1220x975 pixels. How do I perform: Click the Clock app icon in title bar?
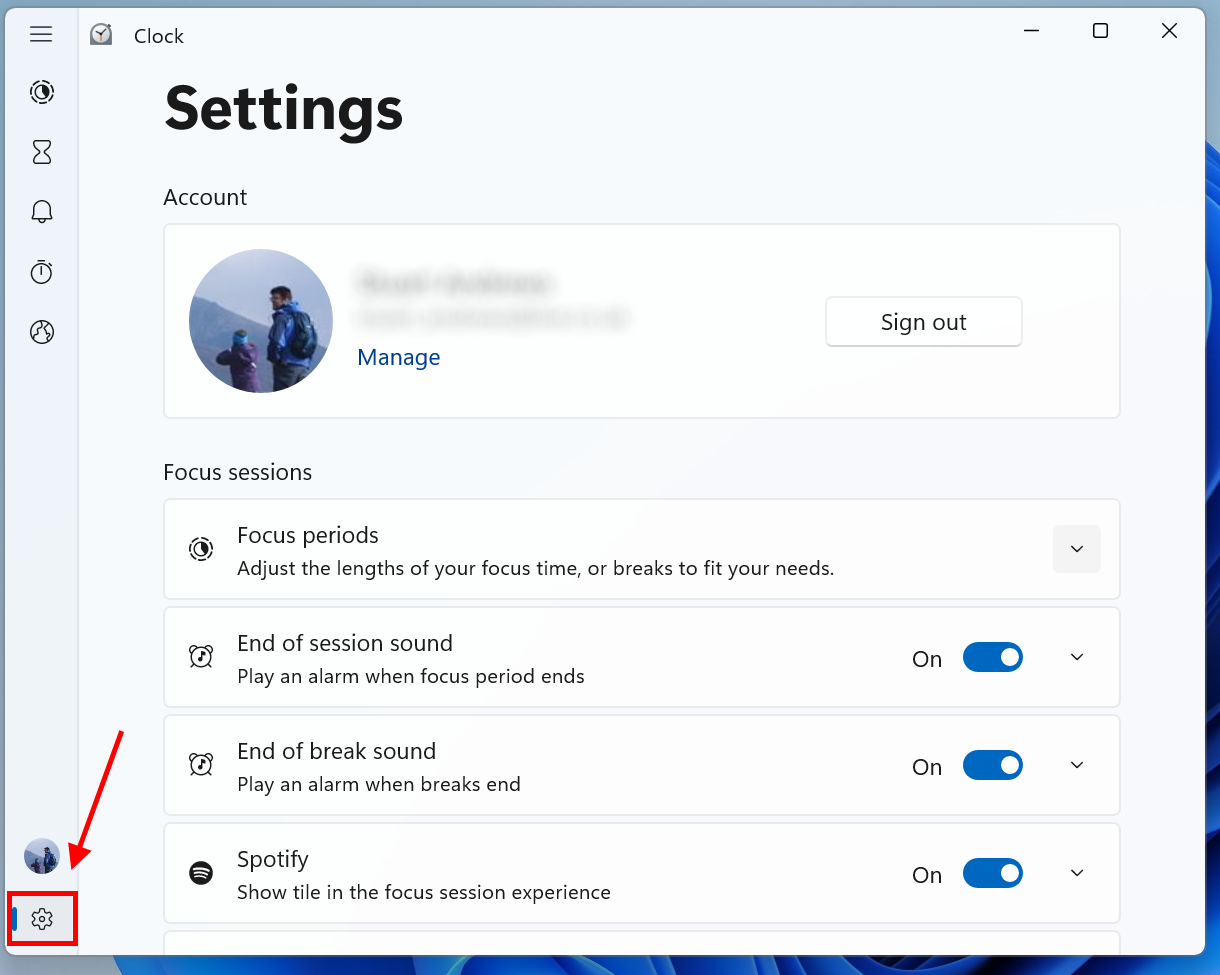pyautogui.click(x=101, y=35)
